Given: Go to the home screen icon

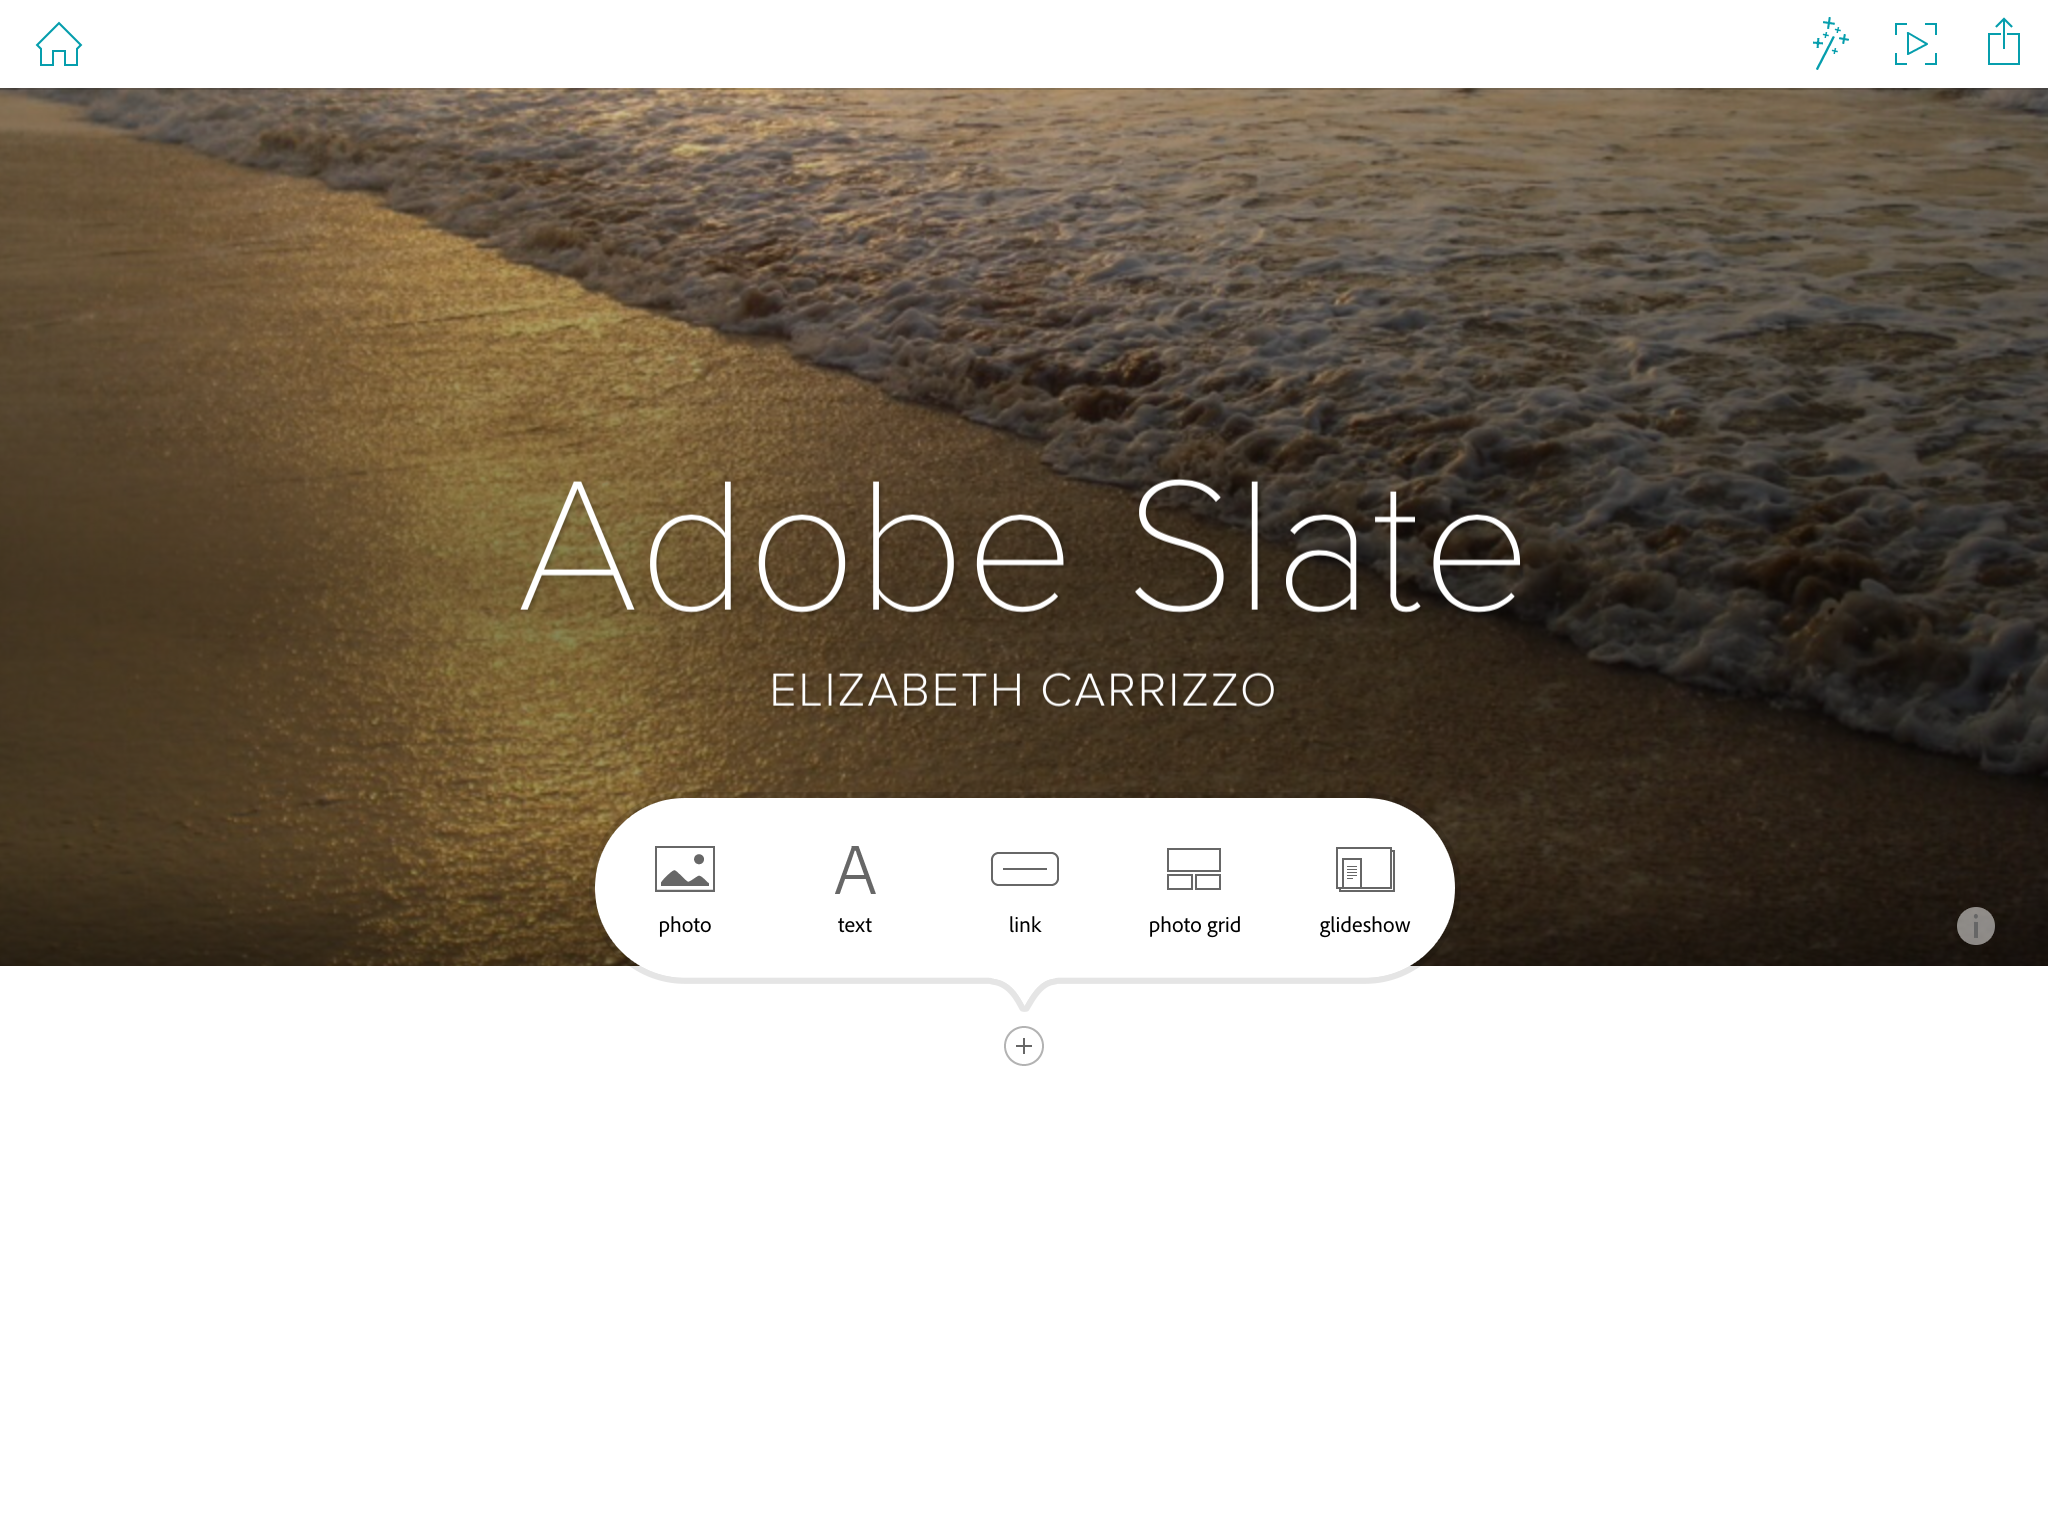Looking at the screenshot, I should 59,44.
